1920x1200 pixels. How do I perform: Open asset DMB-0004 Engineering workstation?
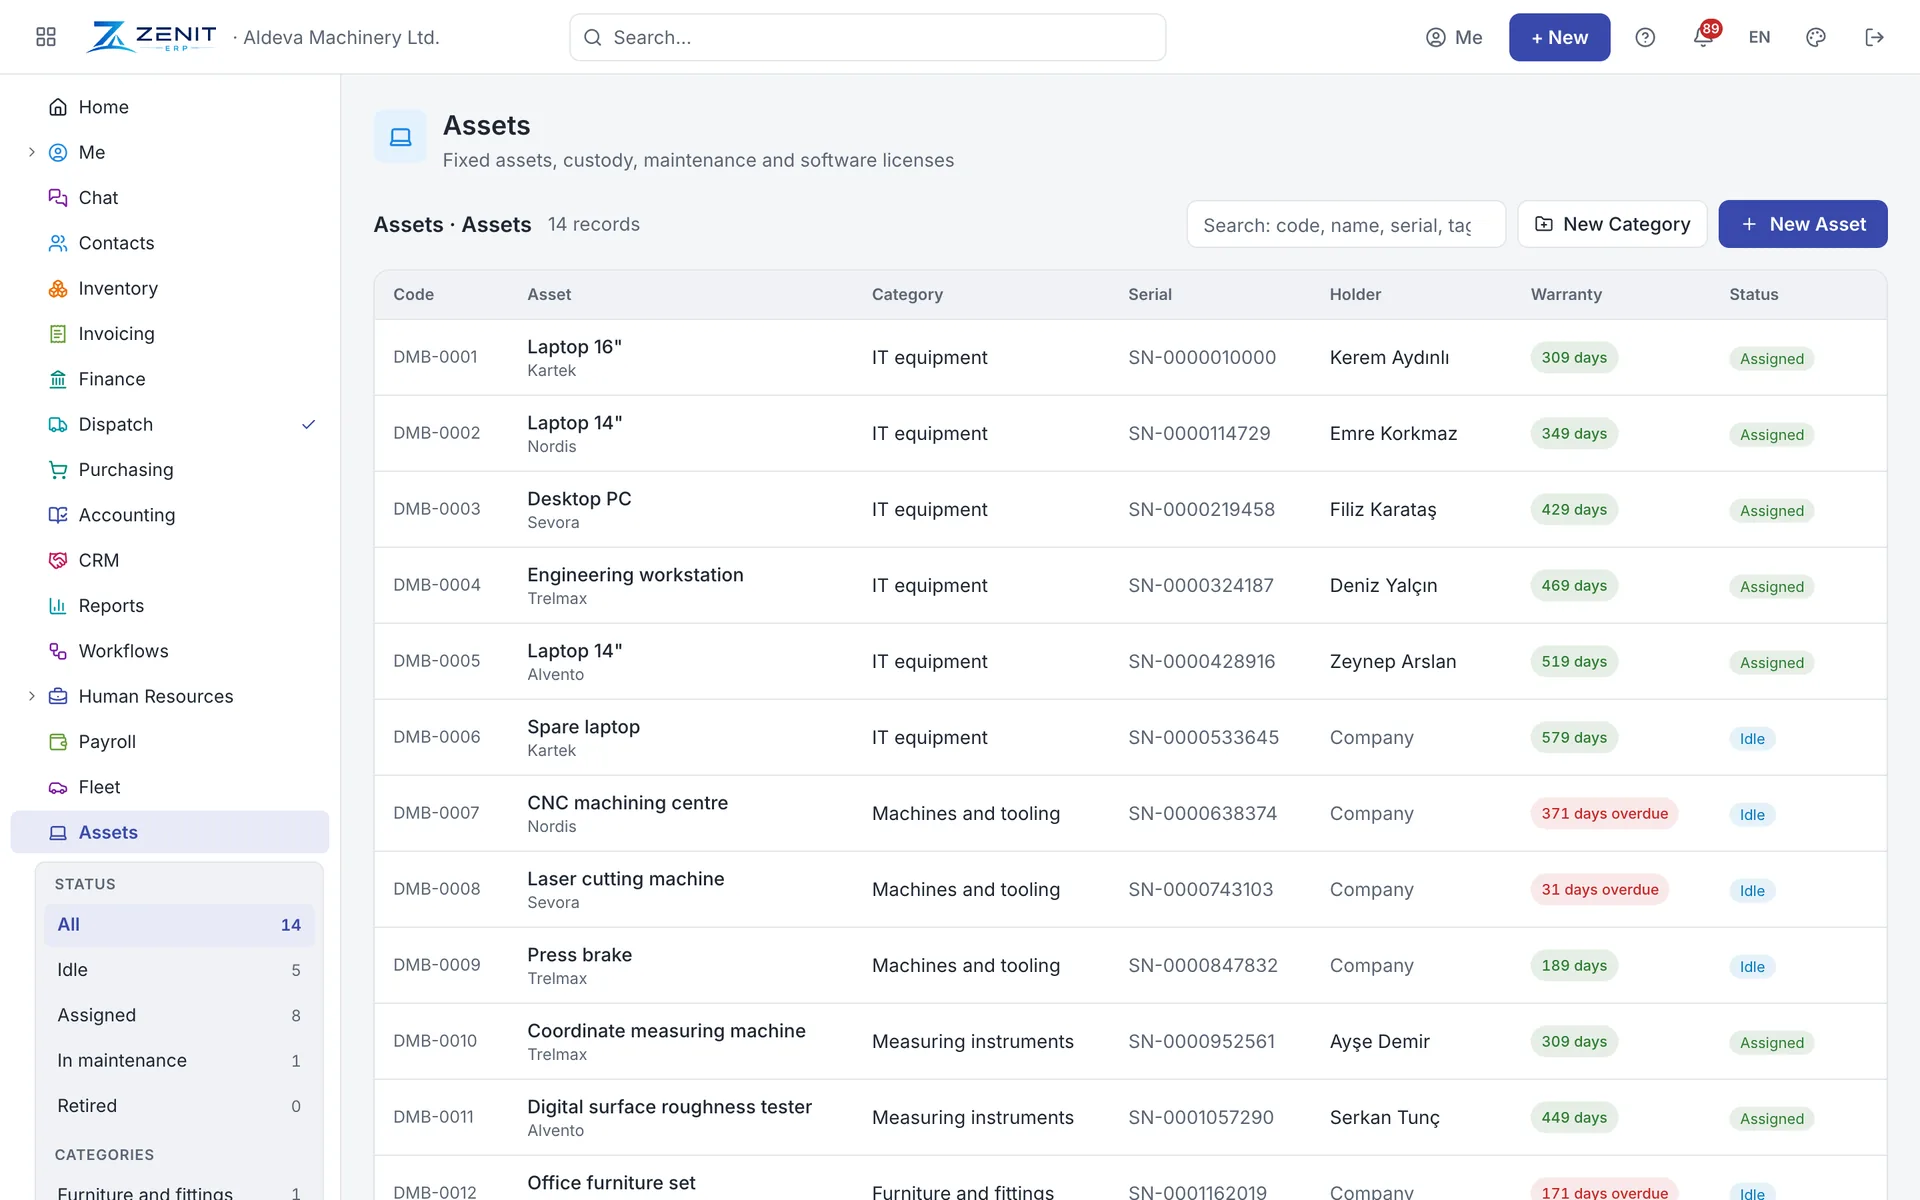point(1130,585)
